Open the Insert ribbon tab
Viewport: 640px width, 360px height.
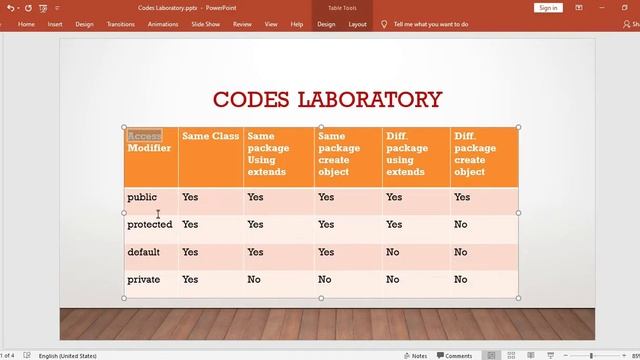click(x=55, y=24)
